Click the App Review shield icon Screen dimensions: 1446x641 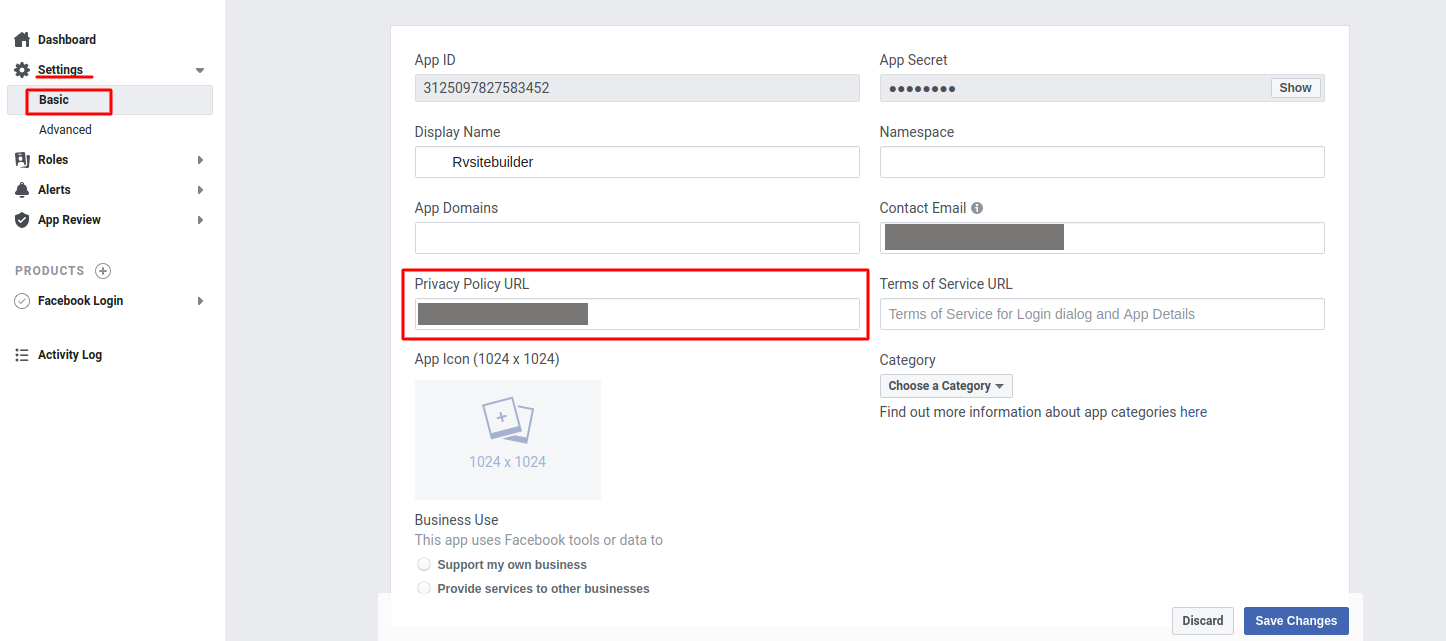22,220
